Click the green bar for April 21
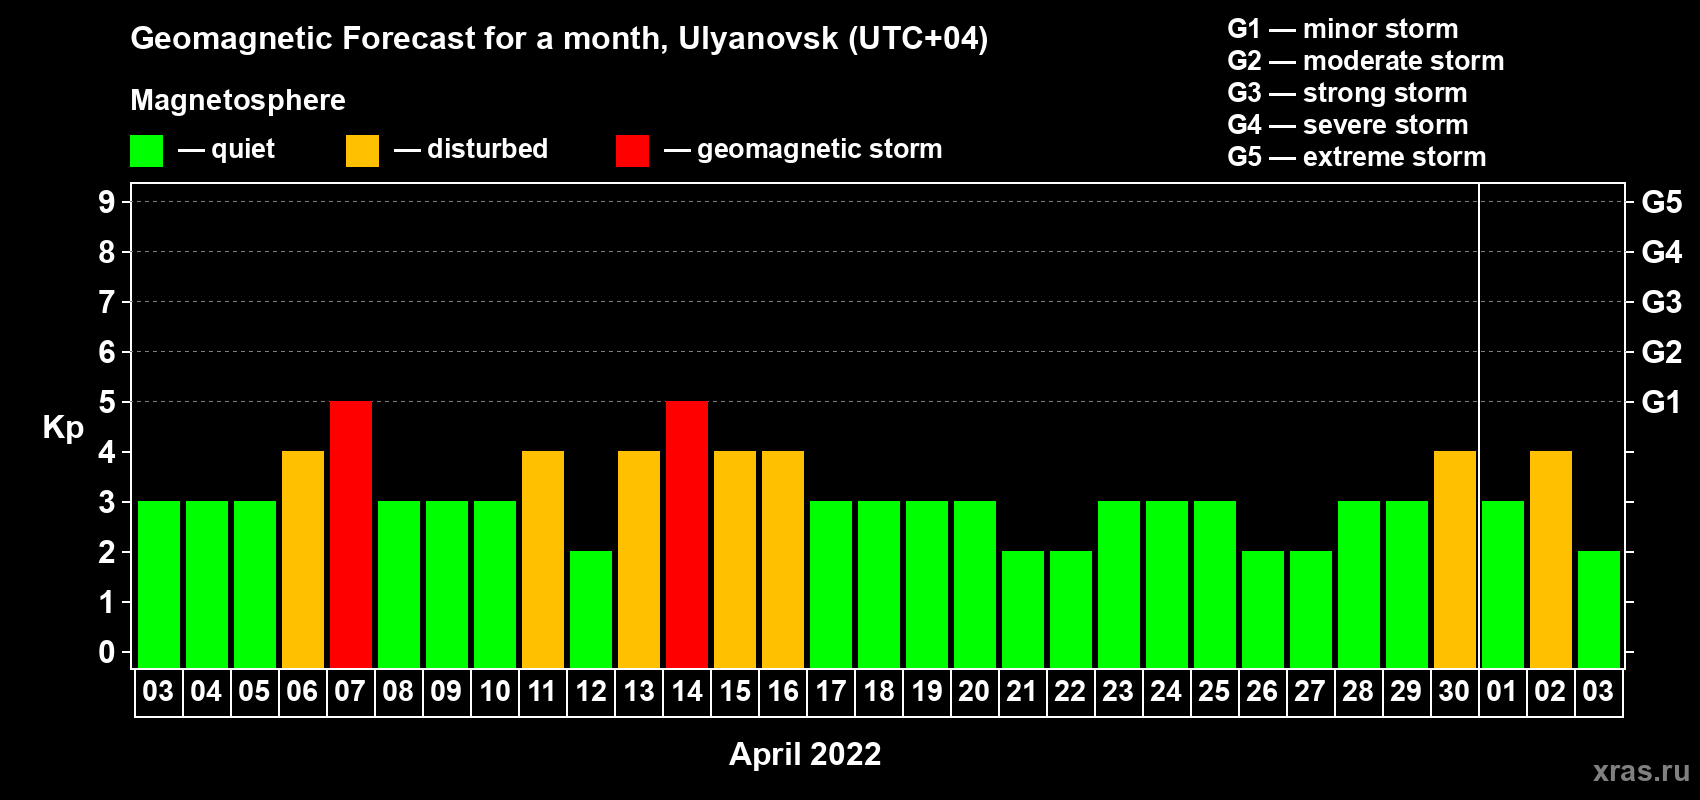 tap(1023, 610)
